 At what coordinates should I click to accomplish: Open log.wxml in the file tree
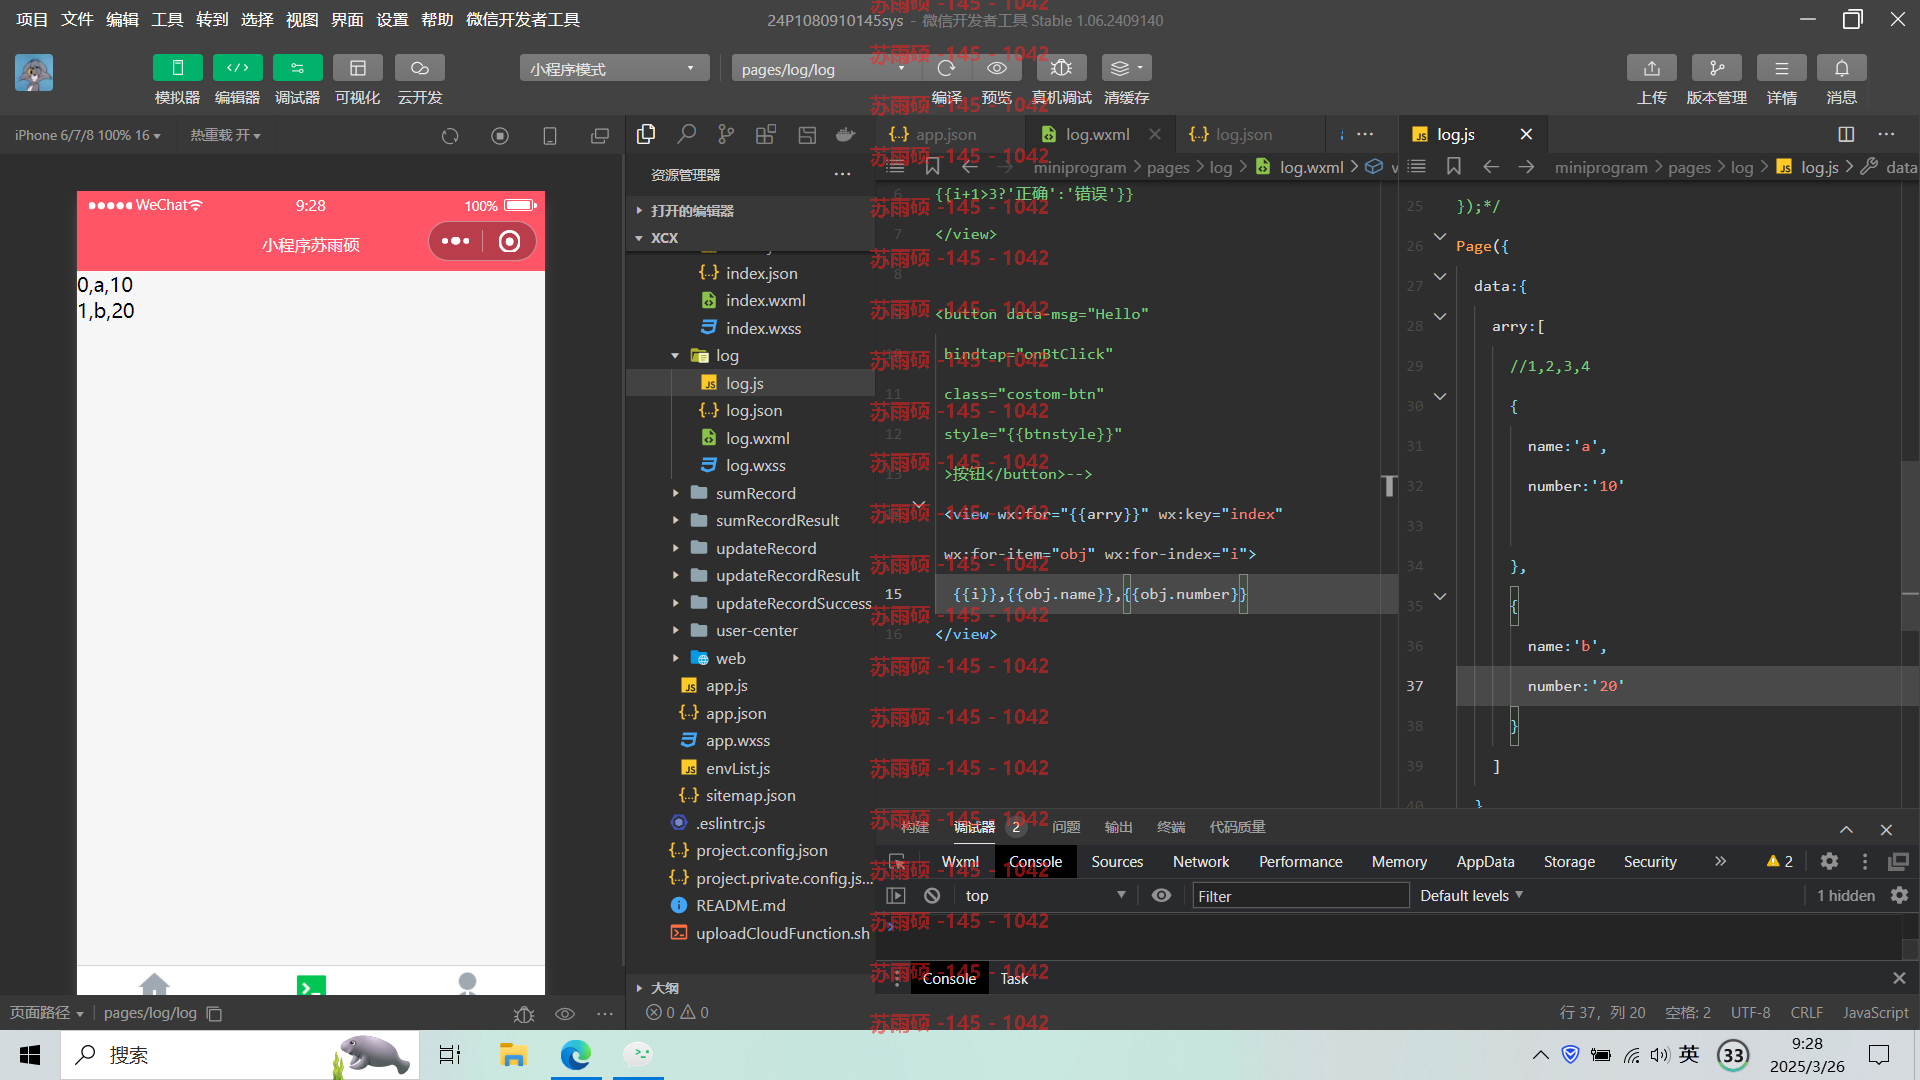[x=757, y=438]
